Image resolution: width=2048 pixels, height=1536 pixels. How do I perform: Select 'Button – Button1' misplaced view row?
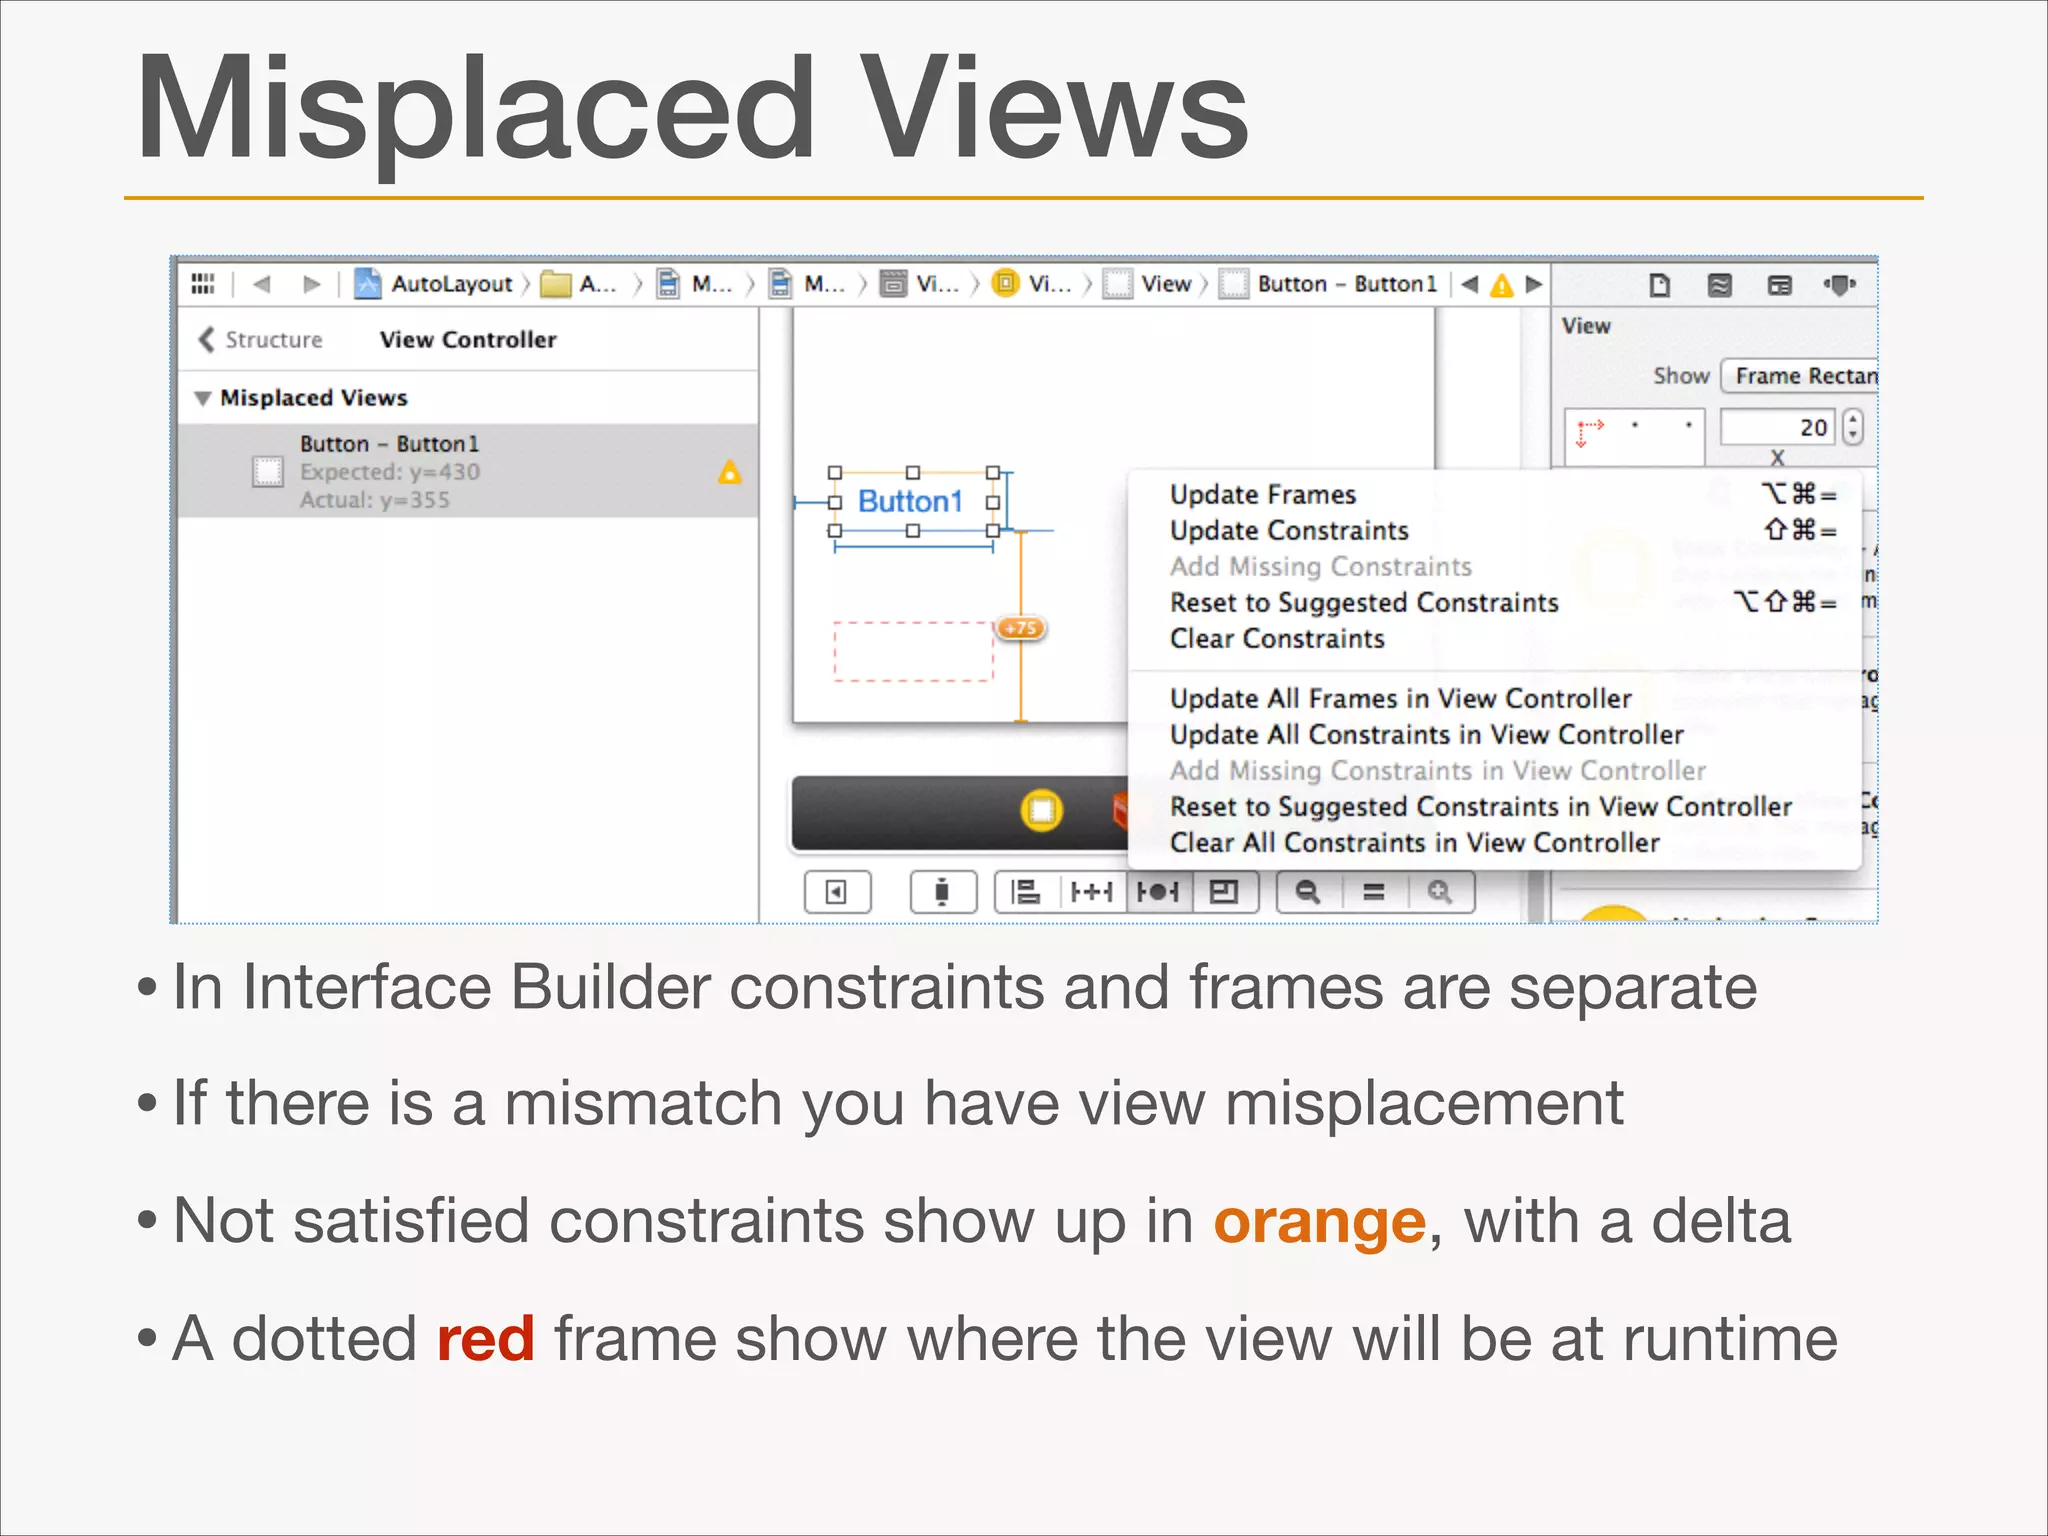(x=468, y=471)
